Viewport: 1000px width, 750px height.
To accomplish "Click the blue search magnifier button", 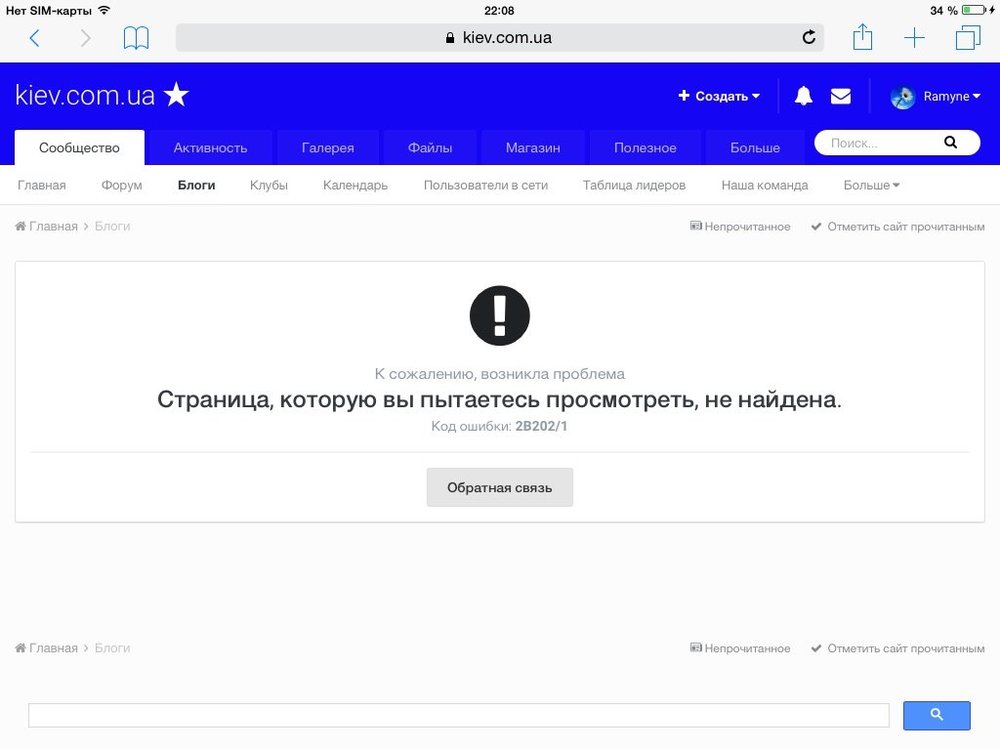I will [x=936, y=715].
